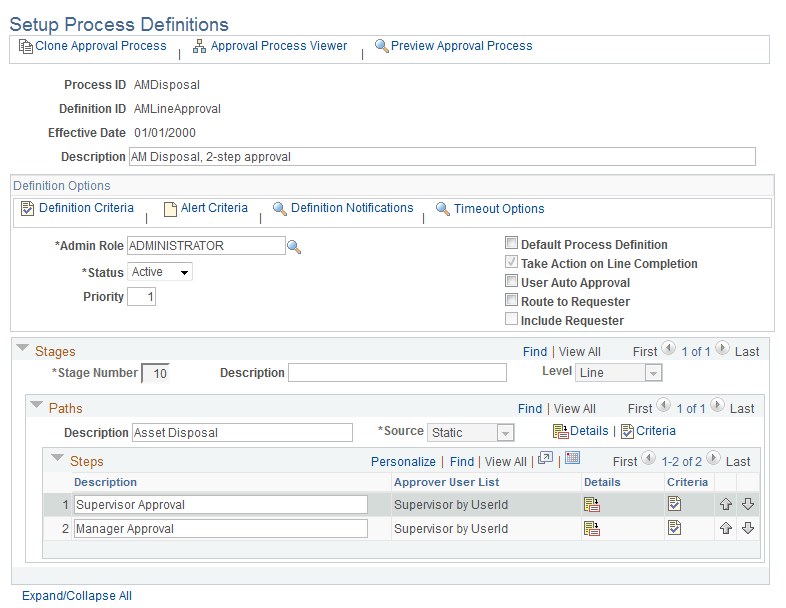Click Find link in Steps grid

(x=462, y=462)
